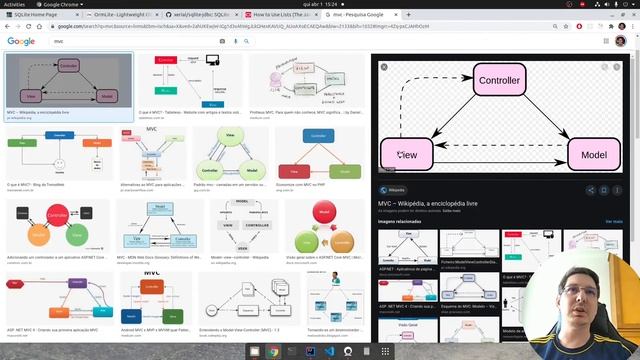
Task: Switch to the OrmLite tab
Action: [x=122, y=14]
